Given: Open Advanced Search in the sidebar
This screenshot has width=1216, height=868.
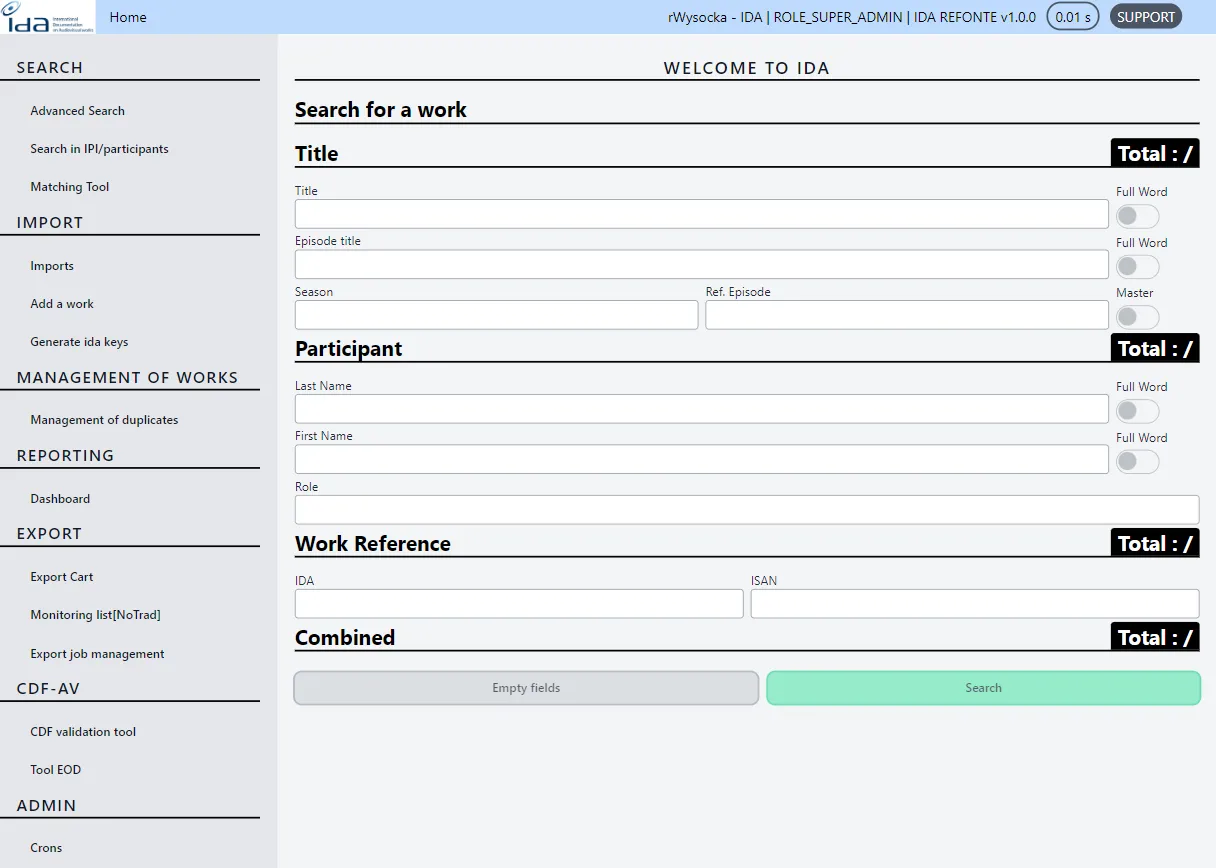Looking at the screenshot, I should coord(77,111).
